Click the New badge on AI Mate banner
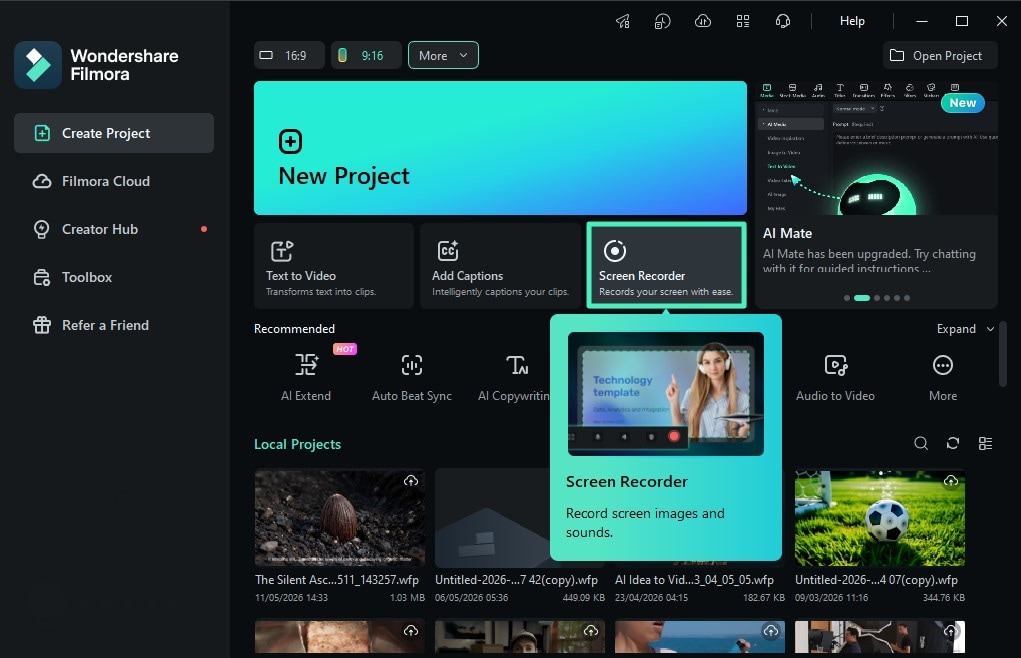This screenshot has height=658, width=1021. point(962,103)
